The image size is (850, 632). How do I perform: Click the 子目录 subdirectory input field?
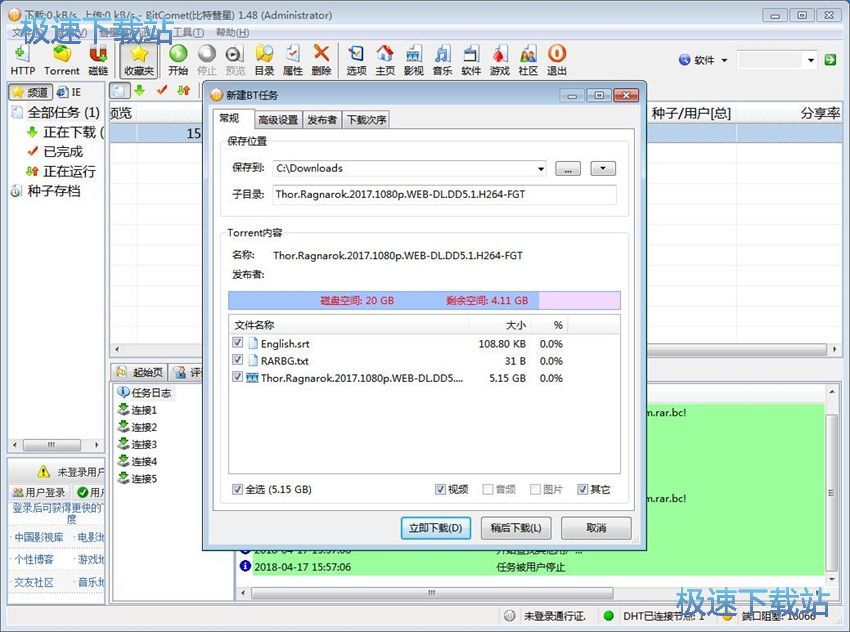[444, 194]
